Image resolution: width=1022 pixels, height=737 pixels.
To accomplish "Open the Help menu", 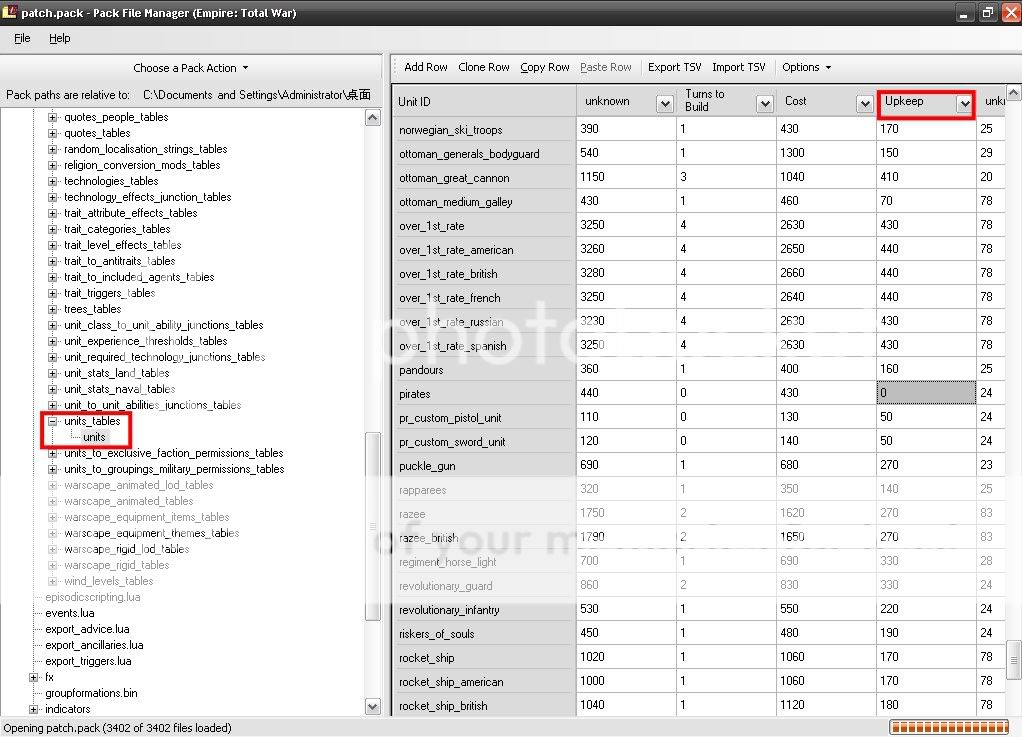I will (x=60, y=38).
